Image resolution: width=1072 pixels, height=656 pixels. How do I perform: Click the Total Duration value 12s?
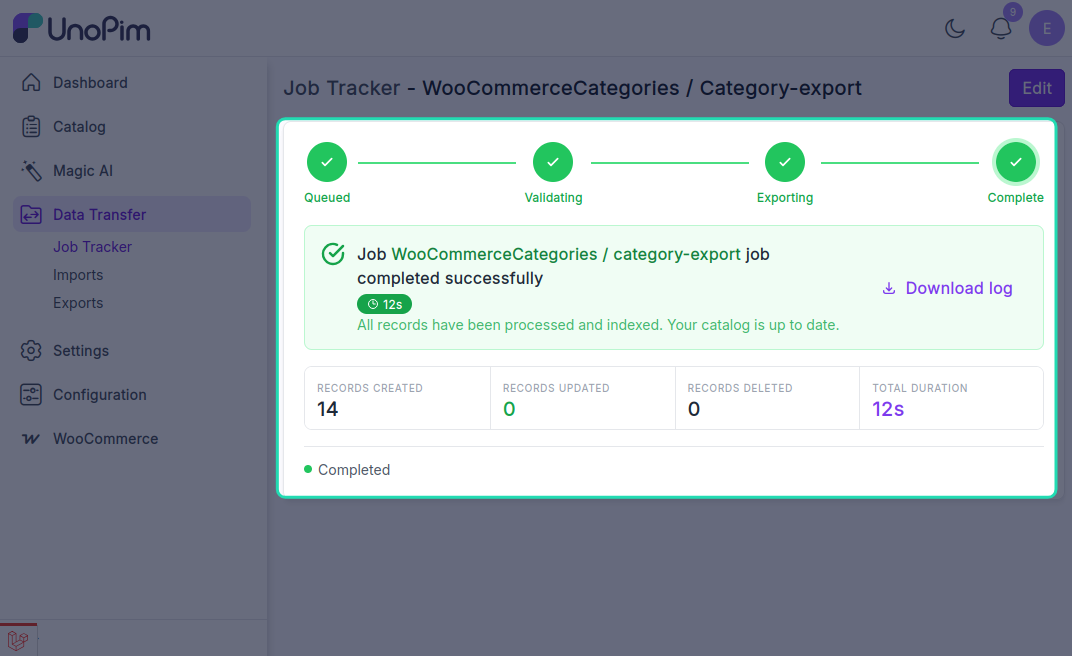[888, 409]
